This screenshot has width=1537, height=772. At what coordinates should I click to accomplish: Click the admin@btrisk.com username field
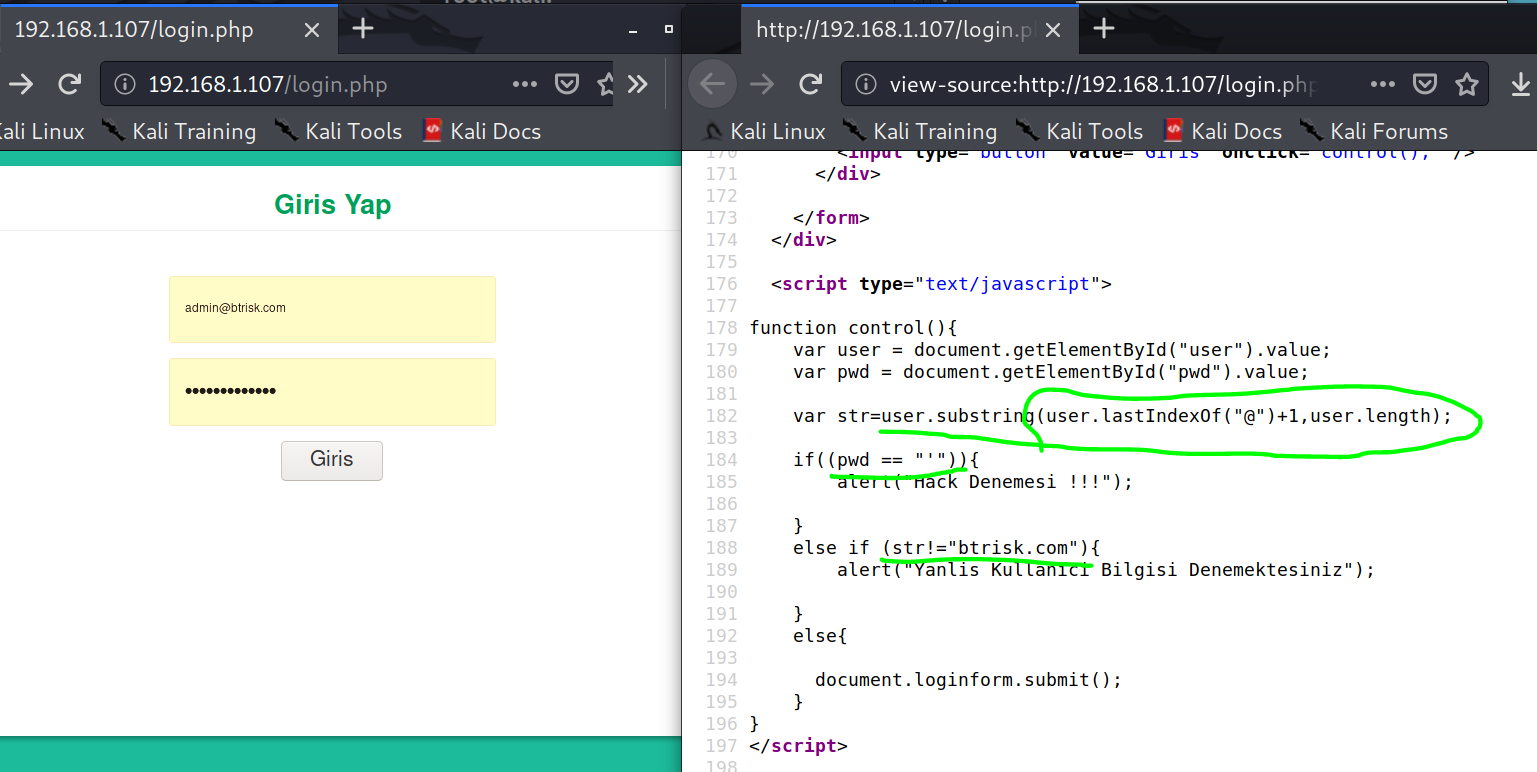tap(332, 309)
